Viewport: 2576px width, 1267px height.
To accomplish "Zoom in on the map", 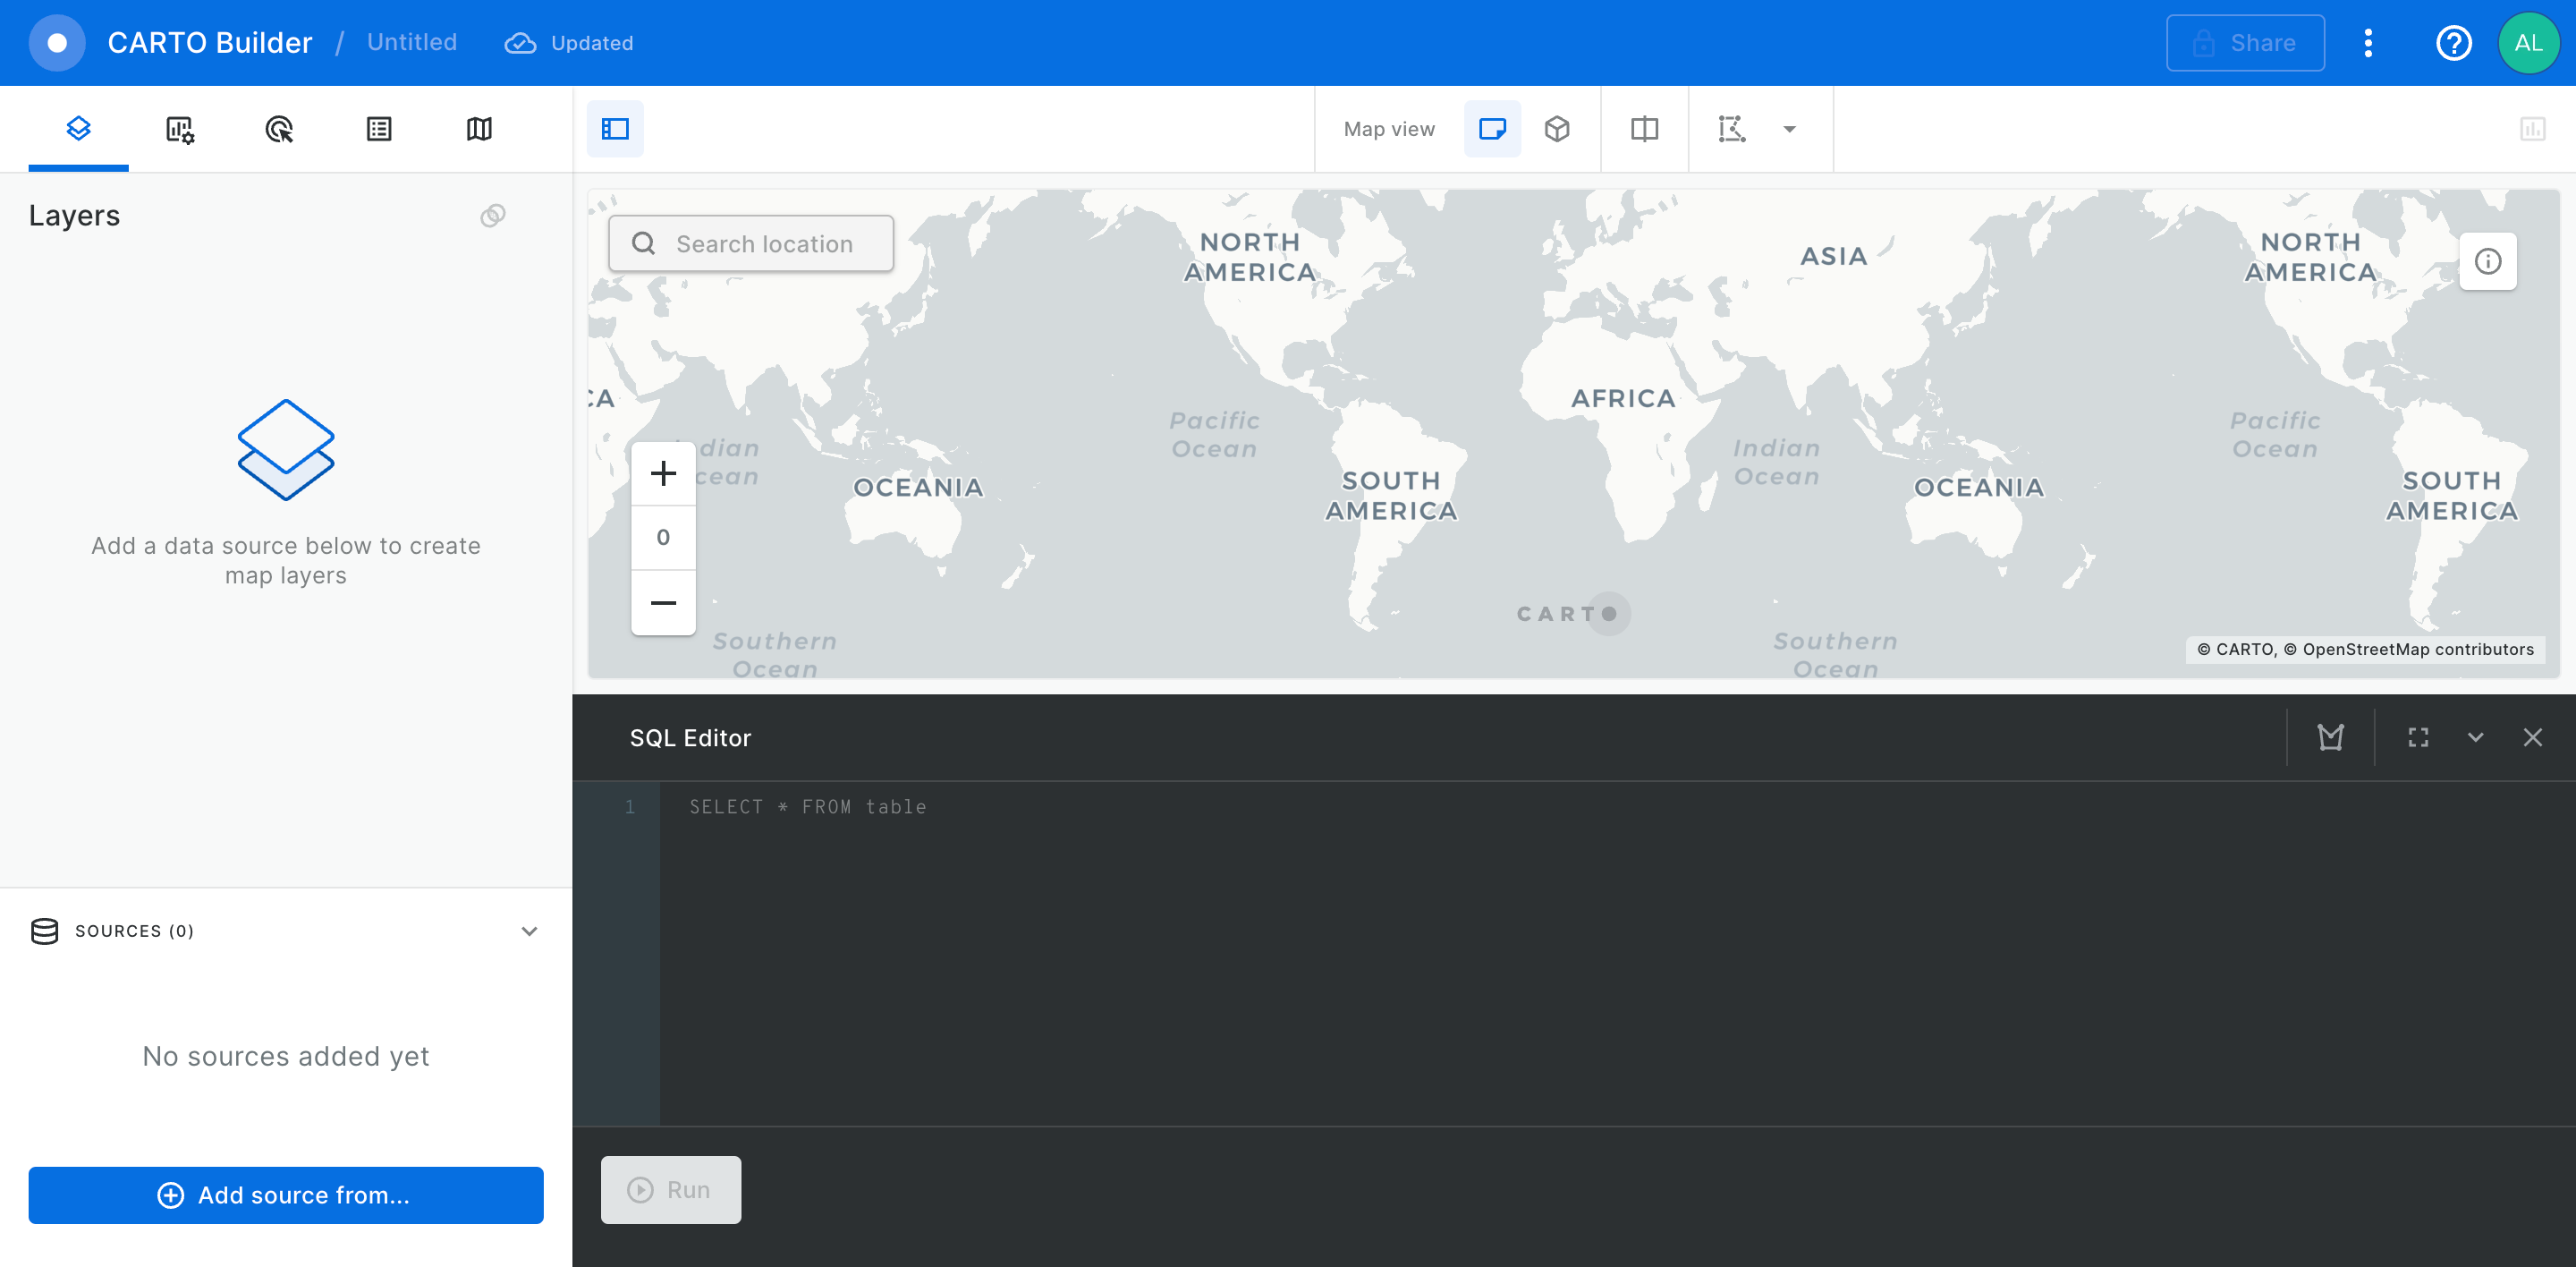I will (663, 473).
